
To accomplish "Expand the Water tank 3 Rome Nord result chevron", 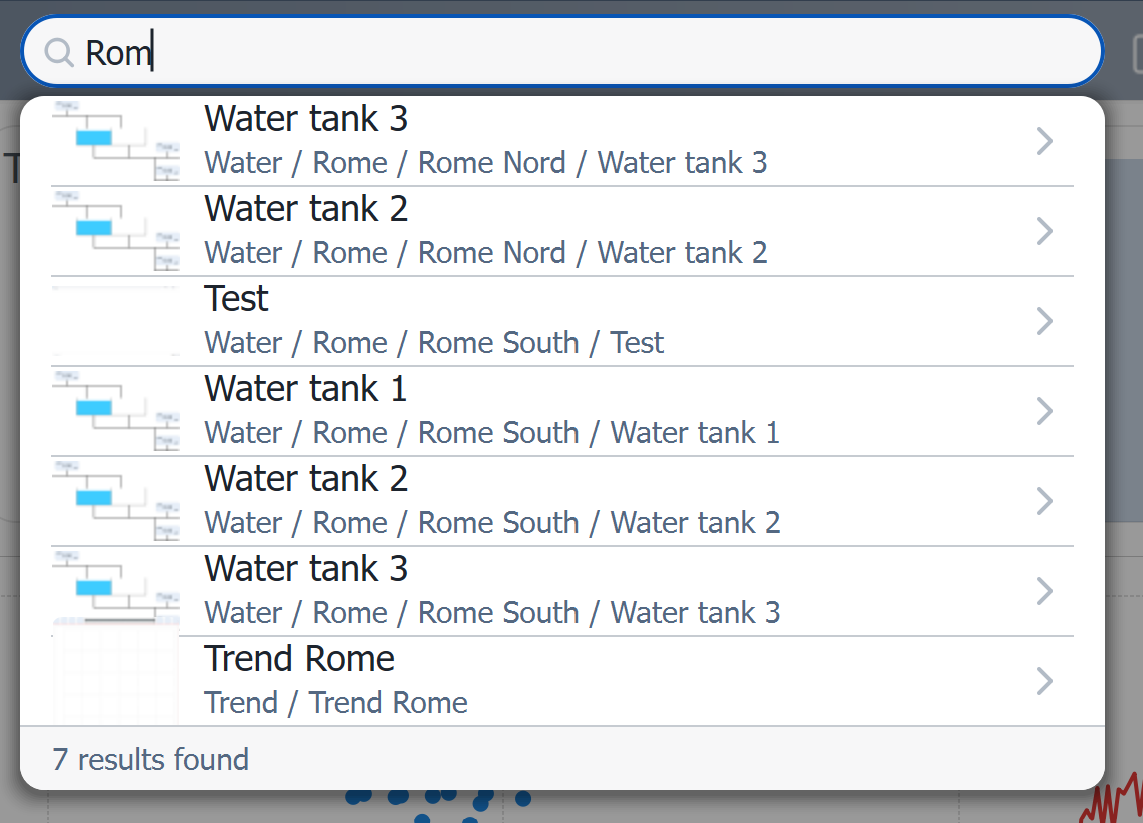I will [x=1044, y=141].
